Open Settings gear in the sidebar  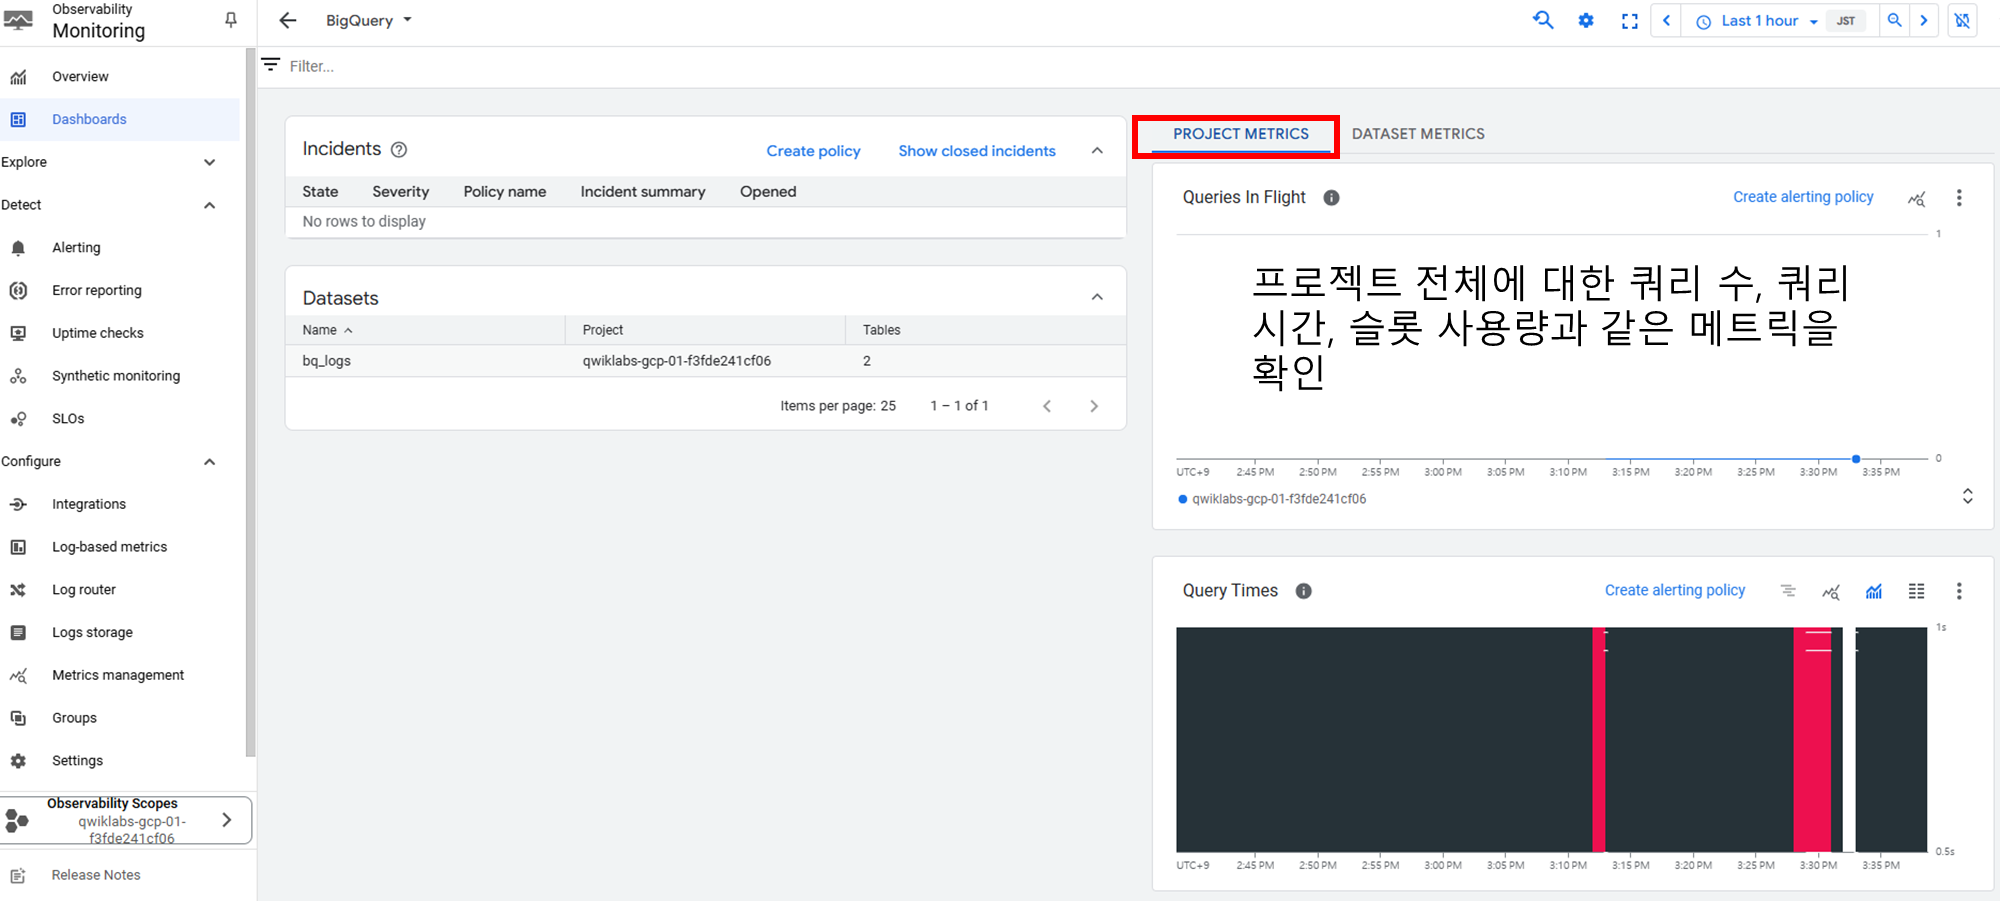[x=18, y=761]
